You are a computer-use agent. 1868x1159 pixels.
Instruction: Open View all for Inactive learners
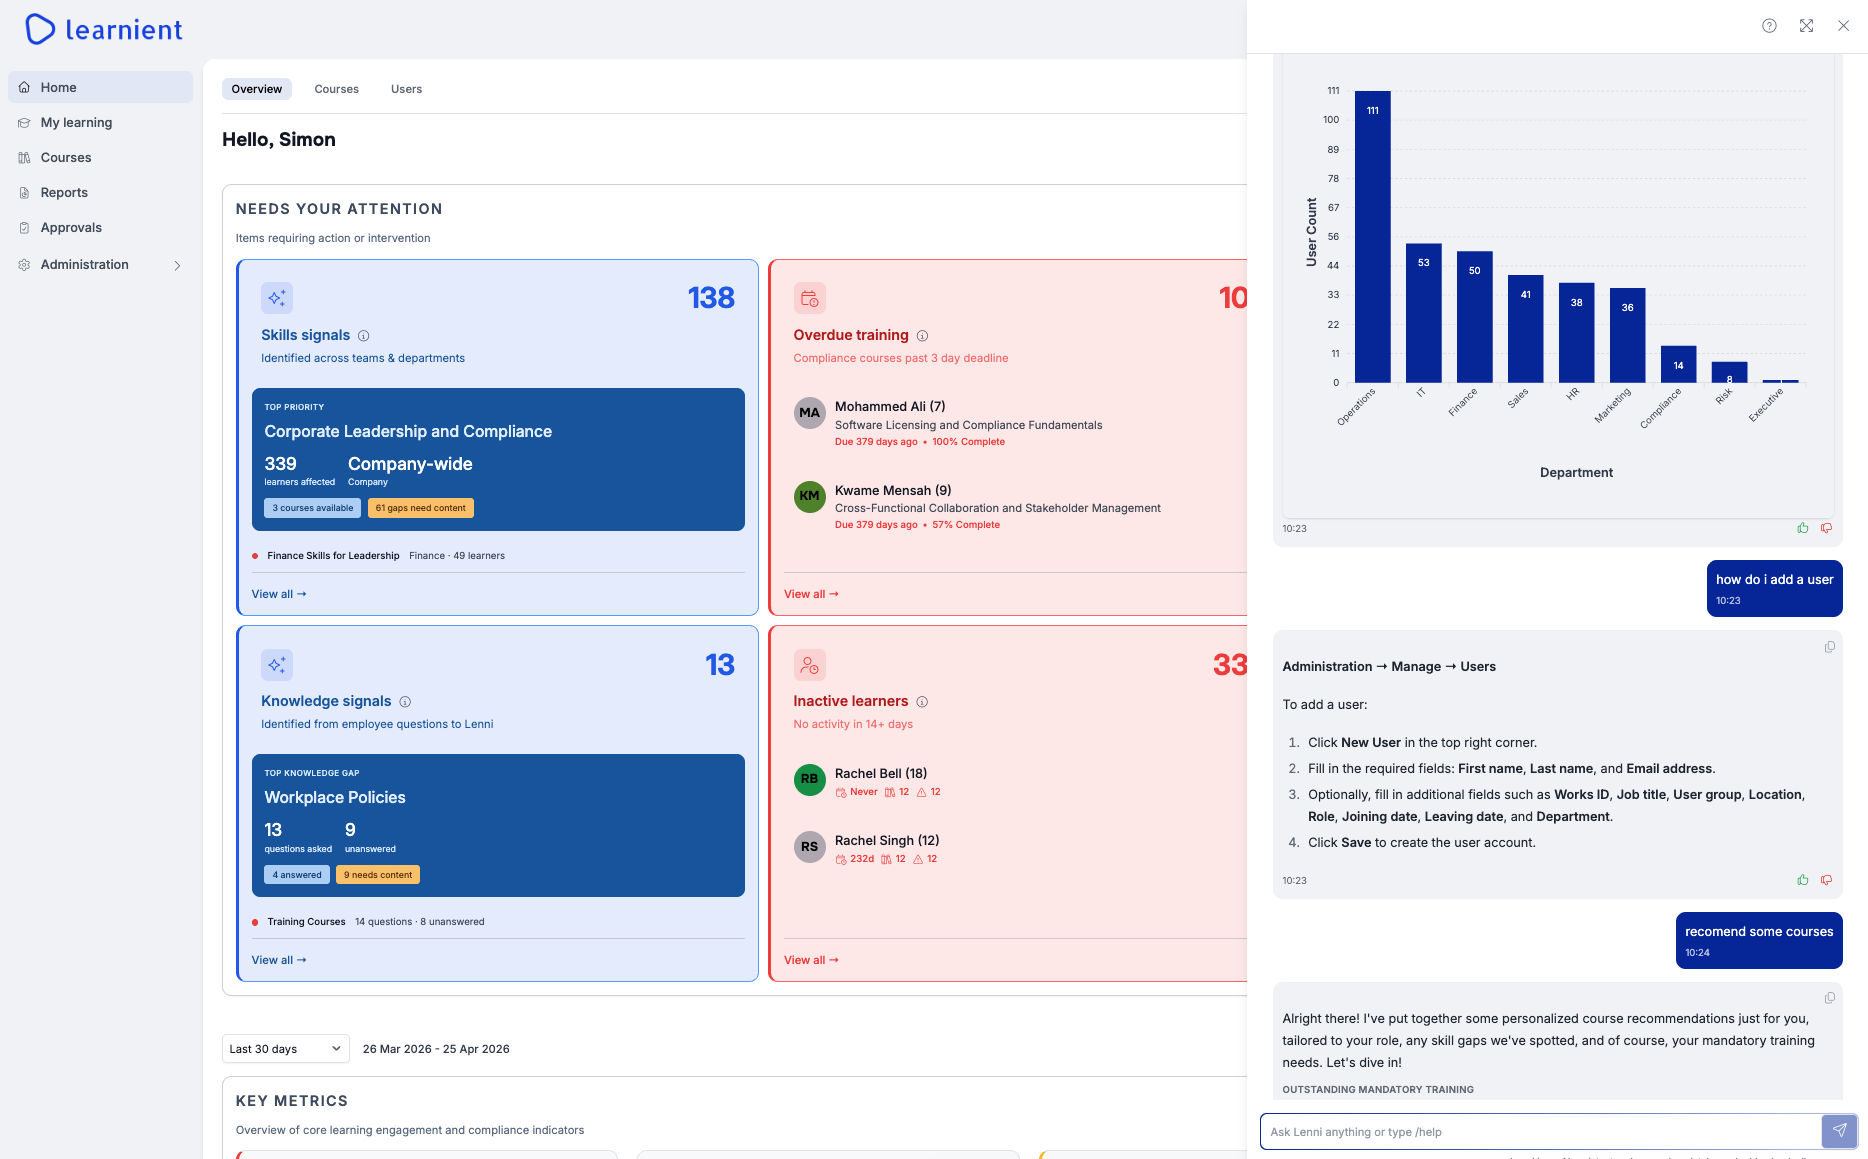(x=810, y=960)
